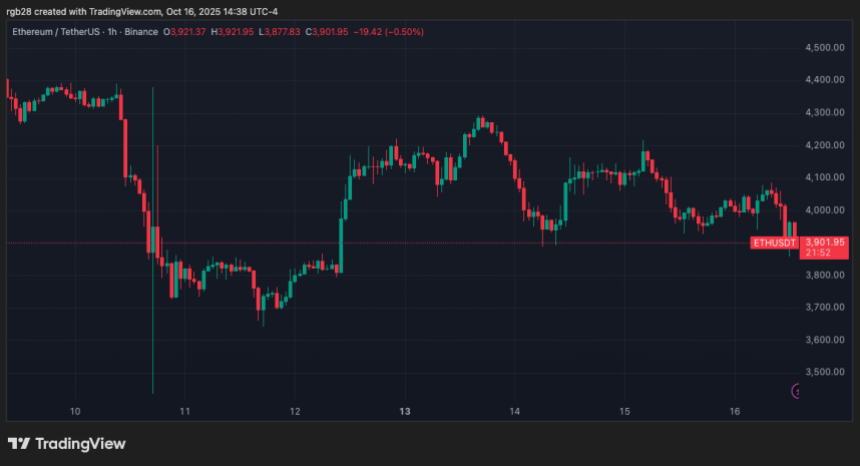Click the current price tag 3,901.95
Image resolution: width=860 pixels, height=466 pixels.
826,242
